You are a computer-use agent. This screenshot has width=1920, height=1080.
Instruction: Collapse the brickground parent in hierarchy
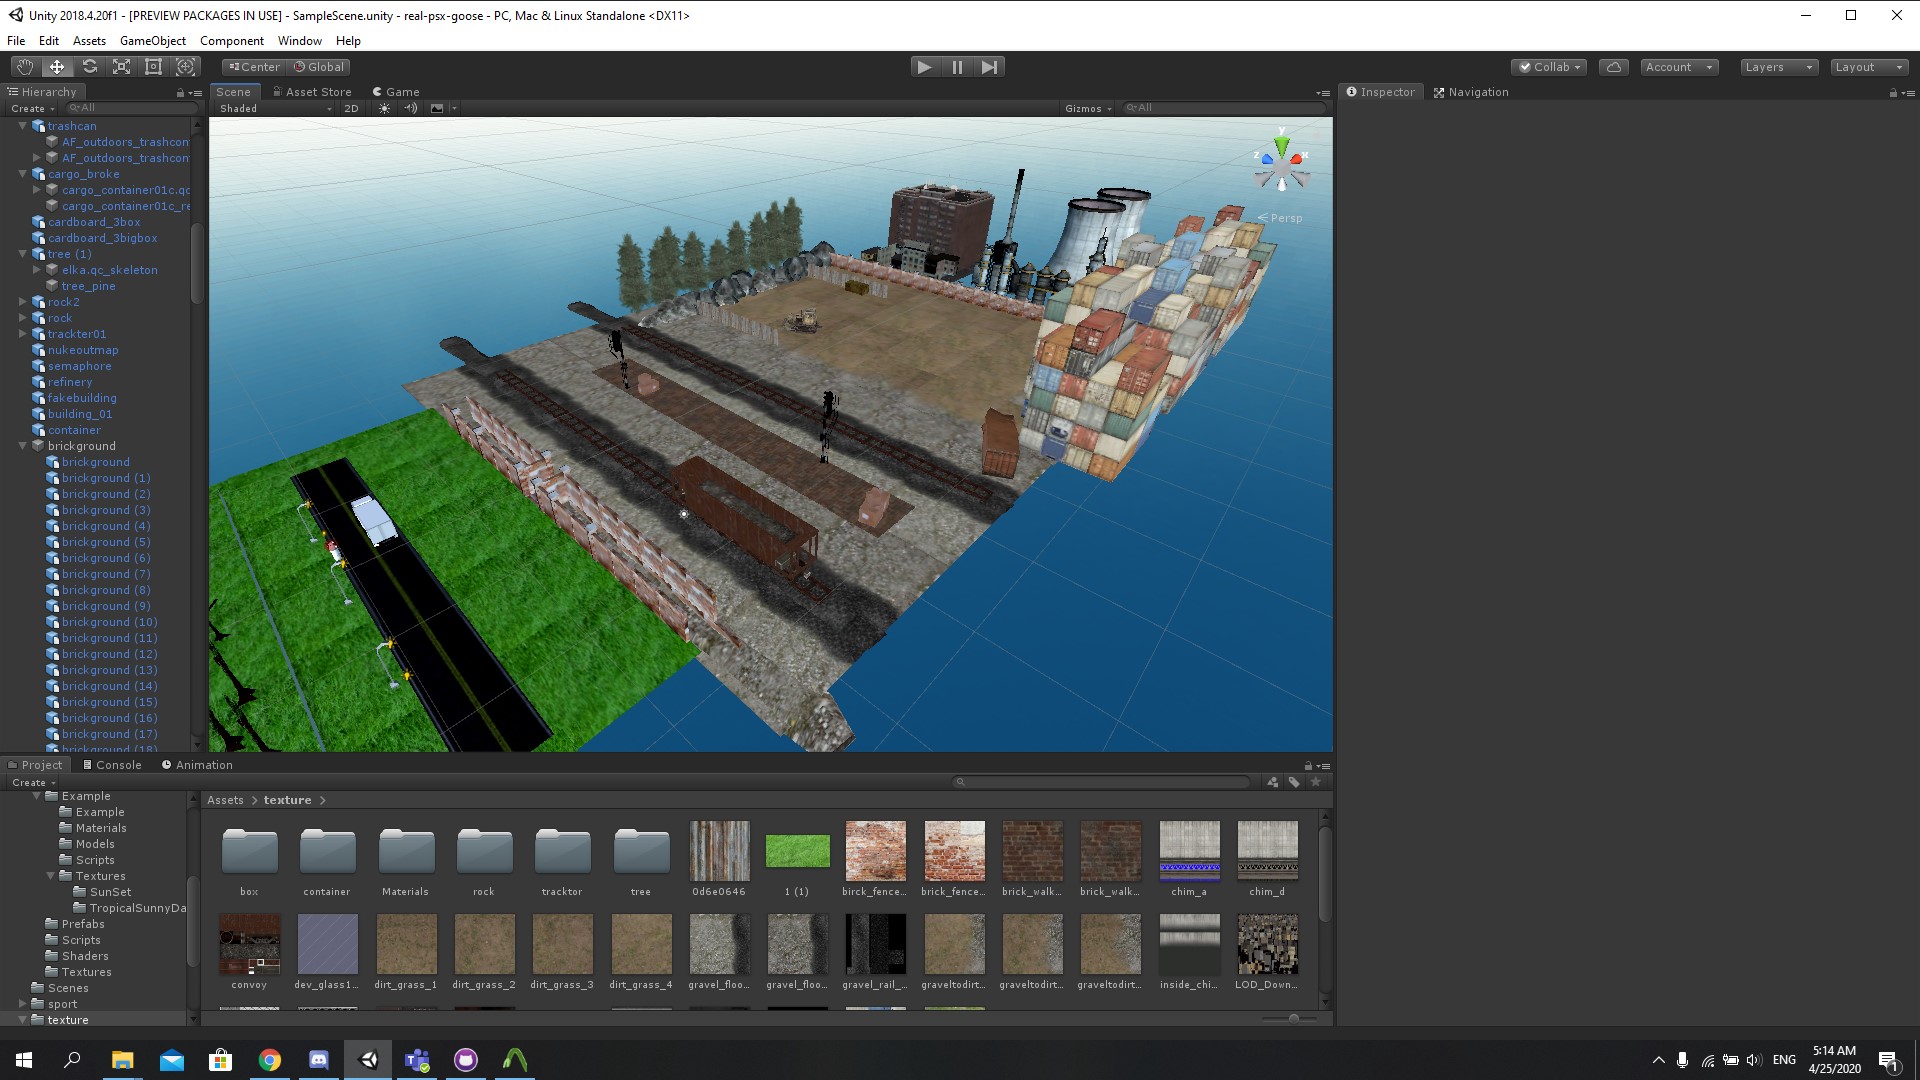(x=23, y=446)
